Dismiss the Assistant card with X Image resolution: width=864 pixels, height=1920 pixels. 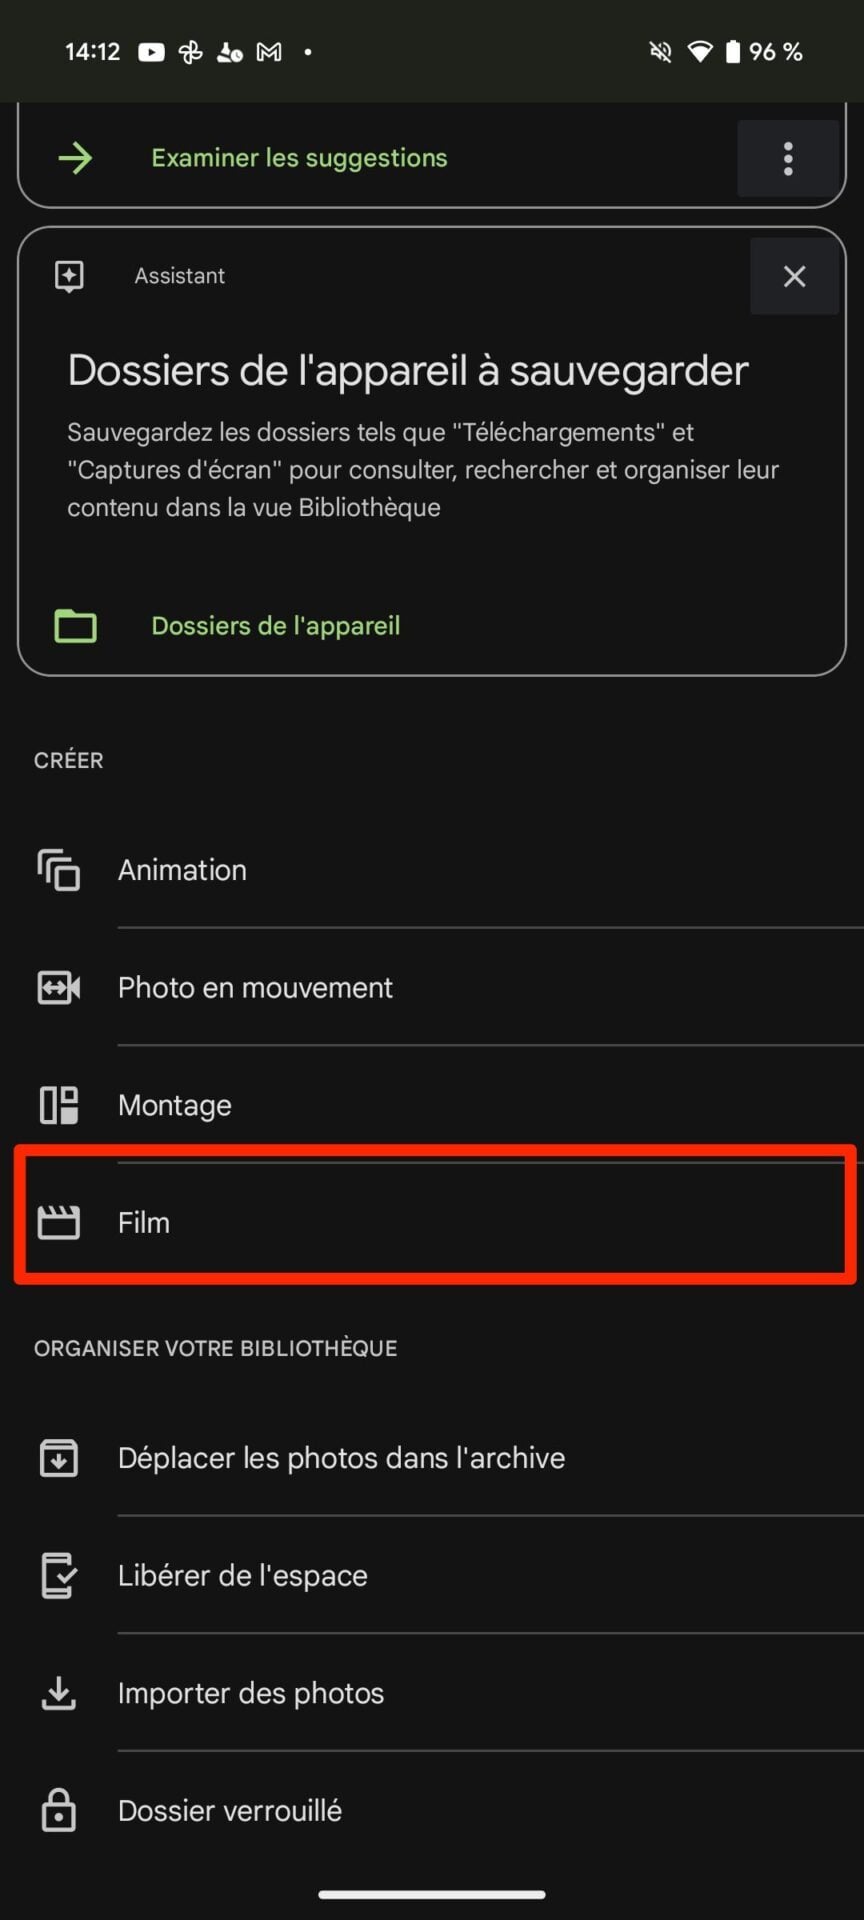(x=794, y=276)
